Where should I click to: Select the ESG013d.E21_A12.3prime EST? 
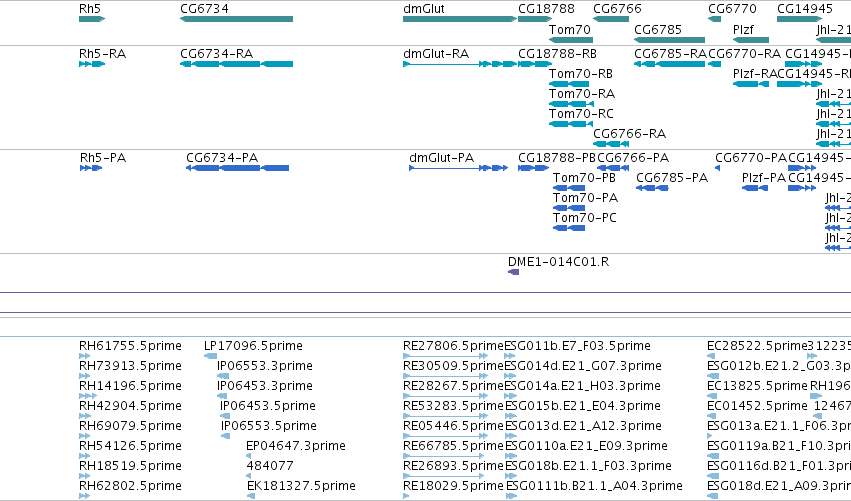(x=583, y=426)
